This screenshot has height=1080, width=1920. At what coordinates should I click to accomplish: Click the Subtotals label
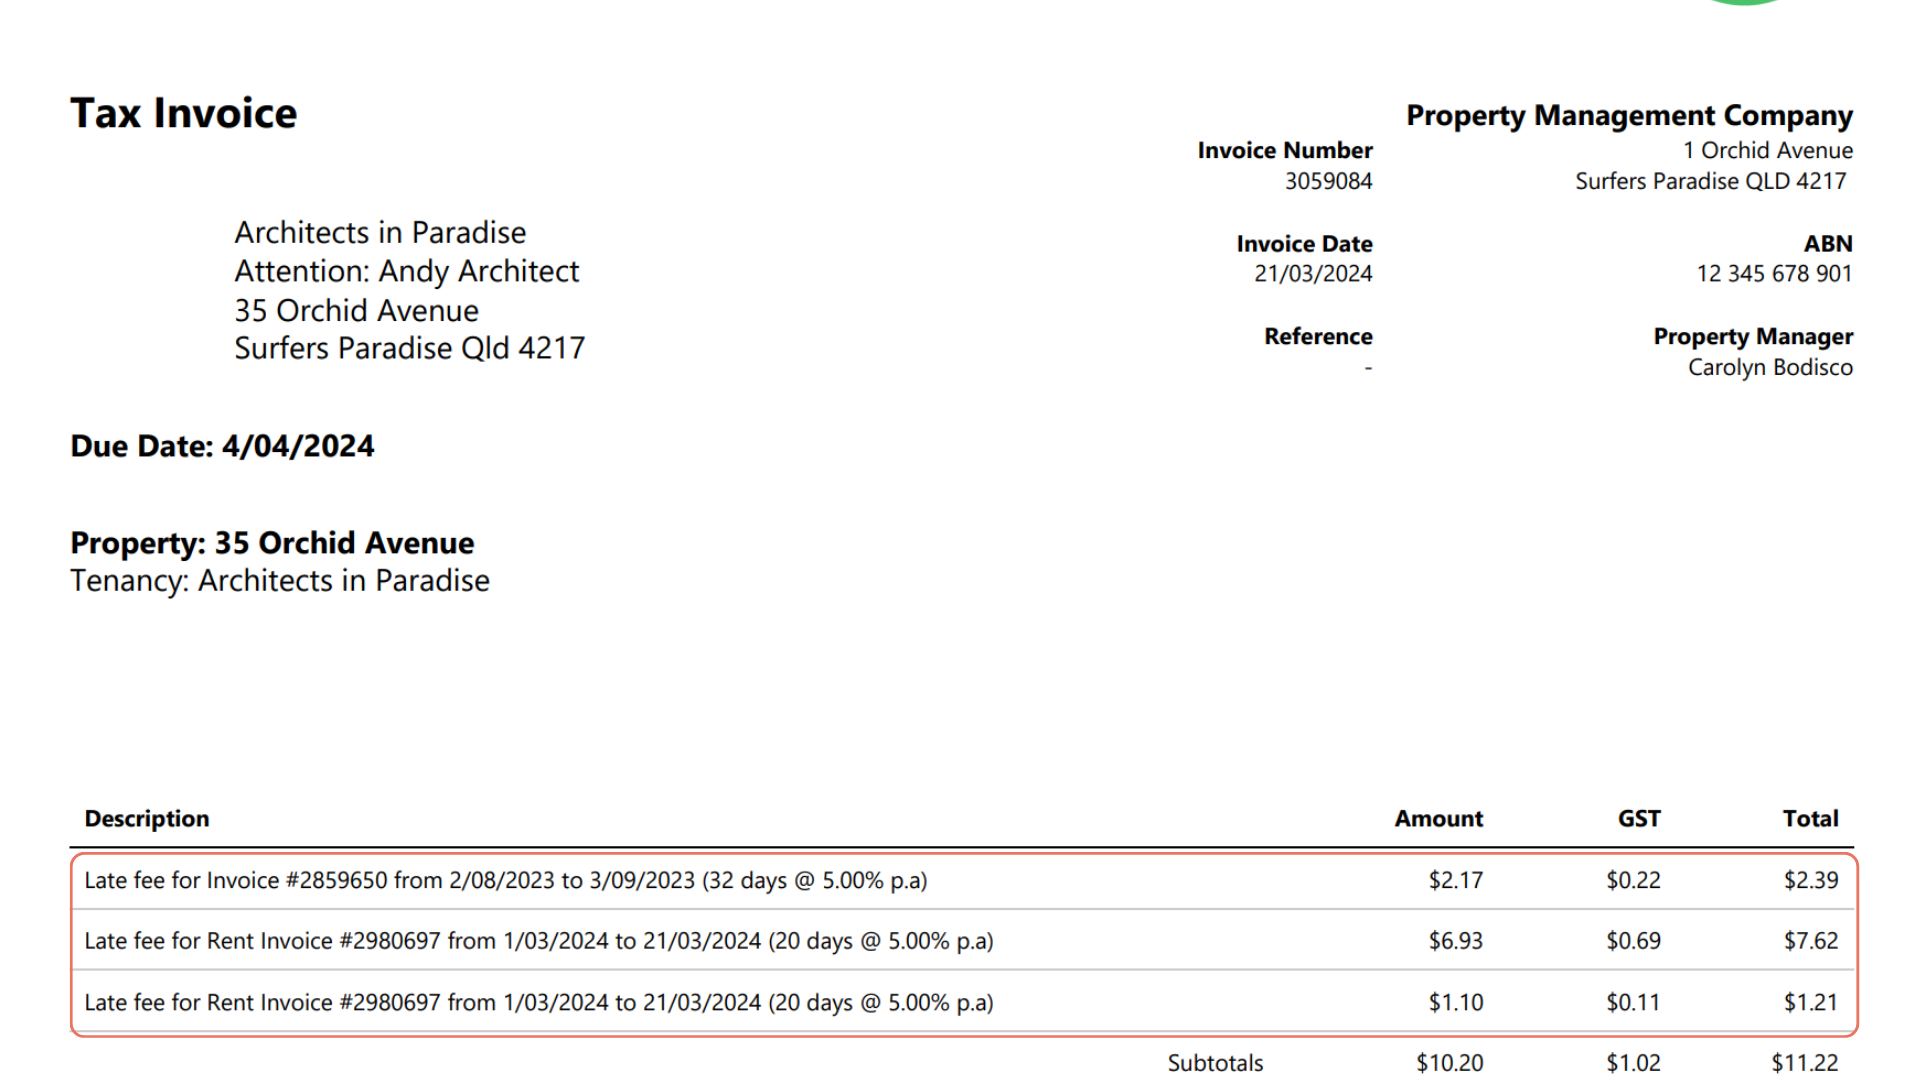point(1215,1063)
